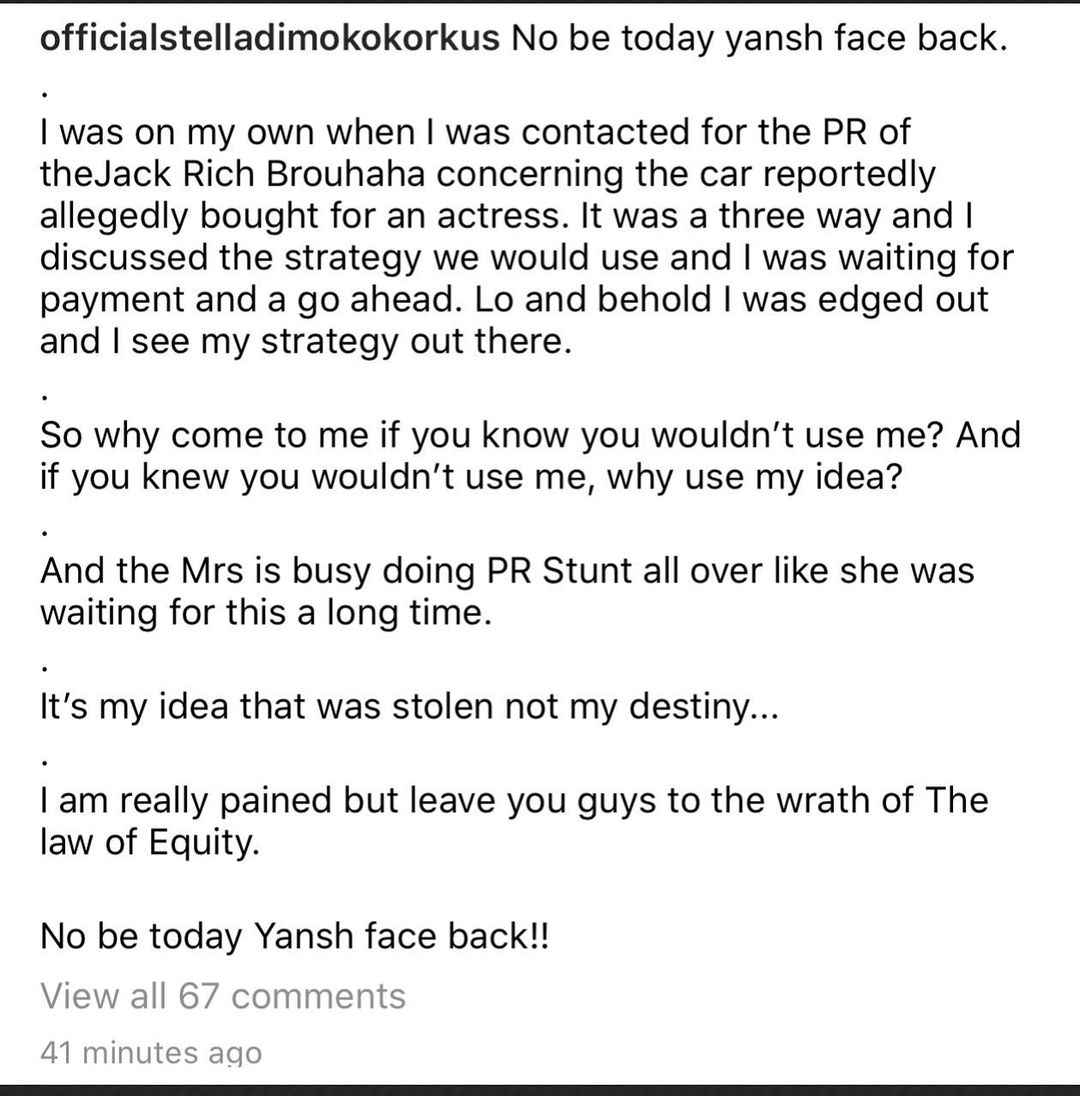This screenshot has height=1096, width=1080.
Task: Click the line "and I see my strategy out there"
Action: coord(305,342)
